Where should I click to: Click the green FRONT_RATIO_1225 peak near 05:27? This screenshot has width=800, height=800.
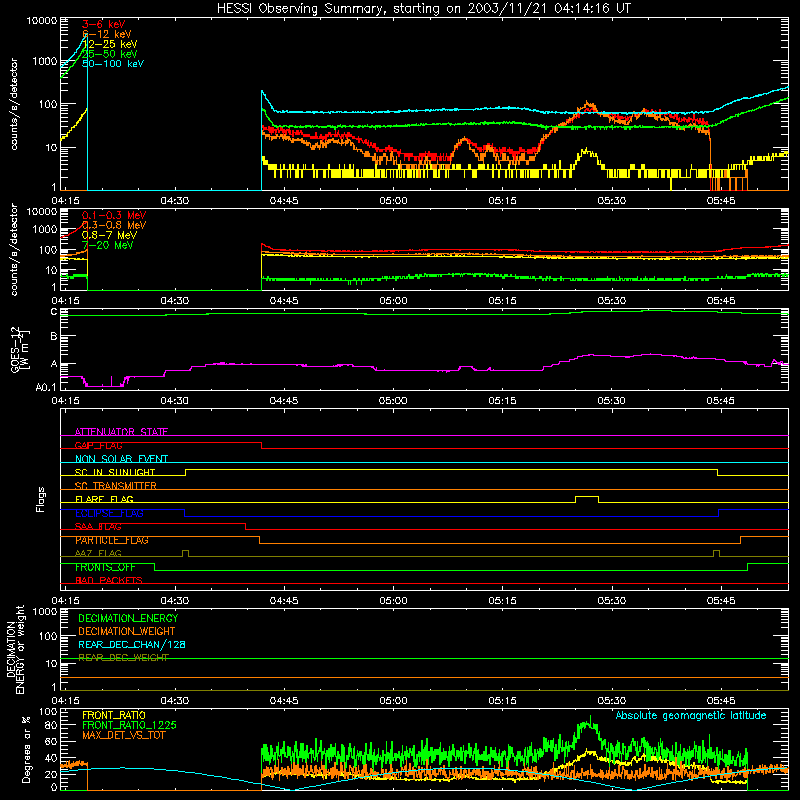pos(589,723)
